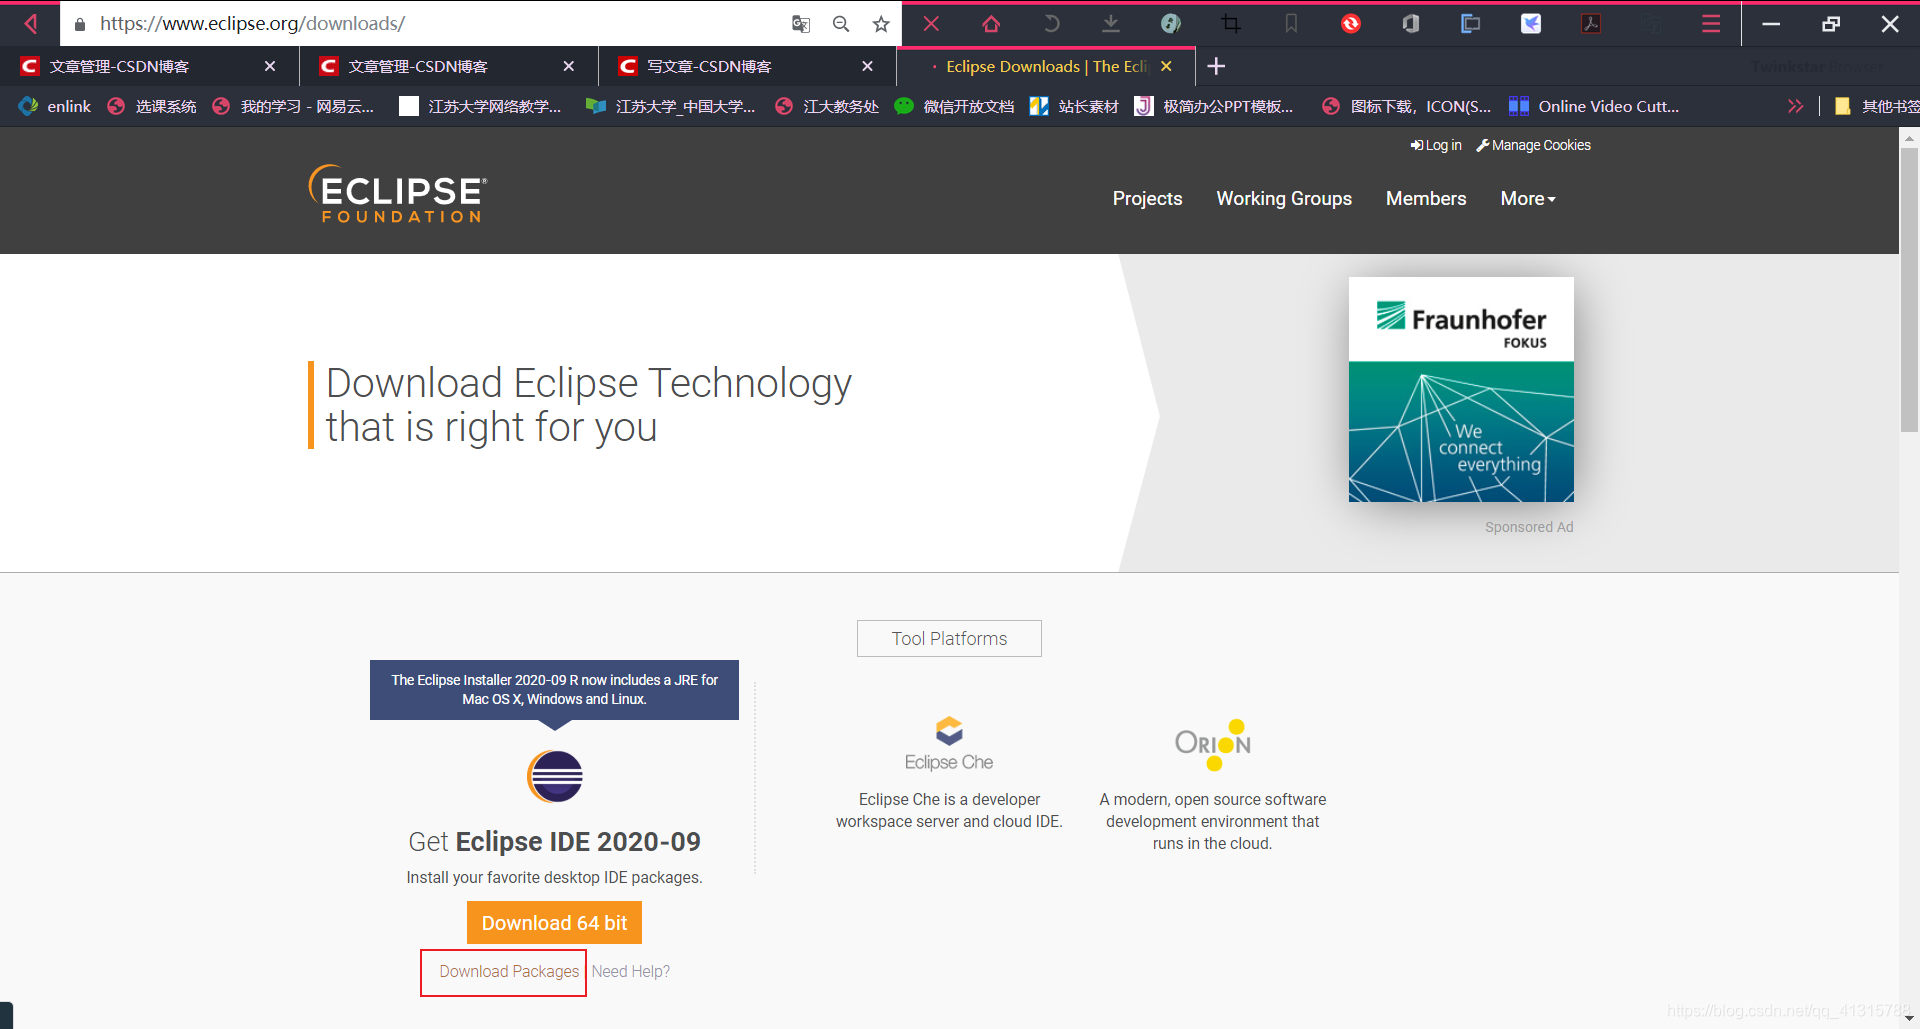Click the Download 64 bit button
Screen dimensions: 1920x1029
554,922
